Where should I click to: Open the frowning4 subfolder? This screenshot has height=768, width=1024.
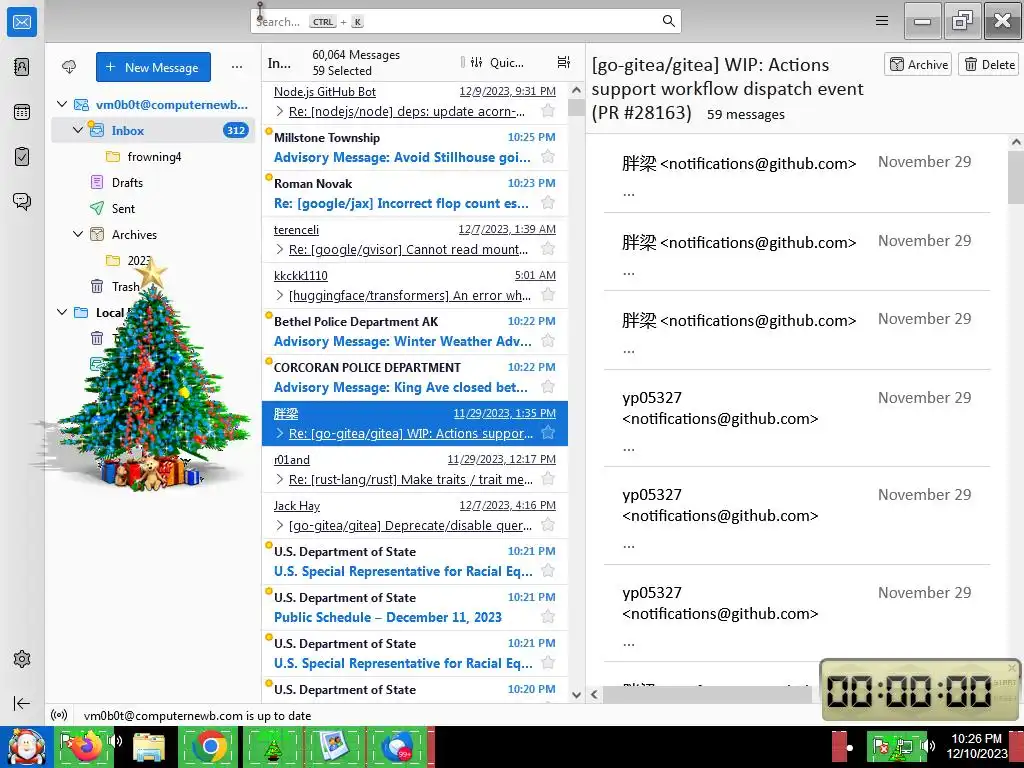(153, 156)
